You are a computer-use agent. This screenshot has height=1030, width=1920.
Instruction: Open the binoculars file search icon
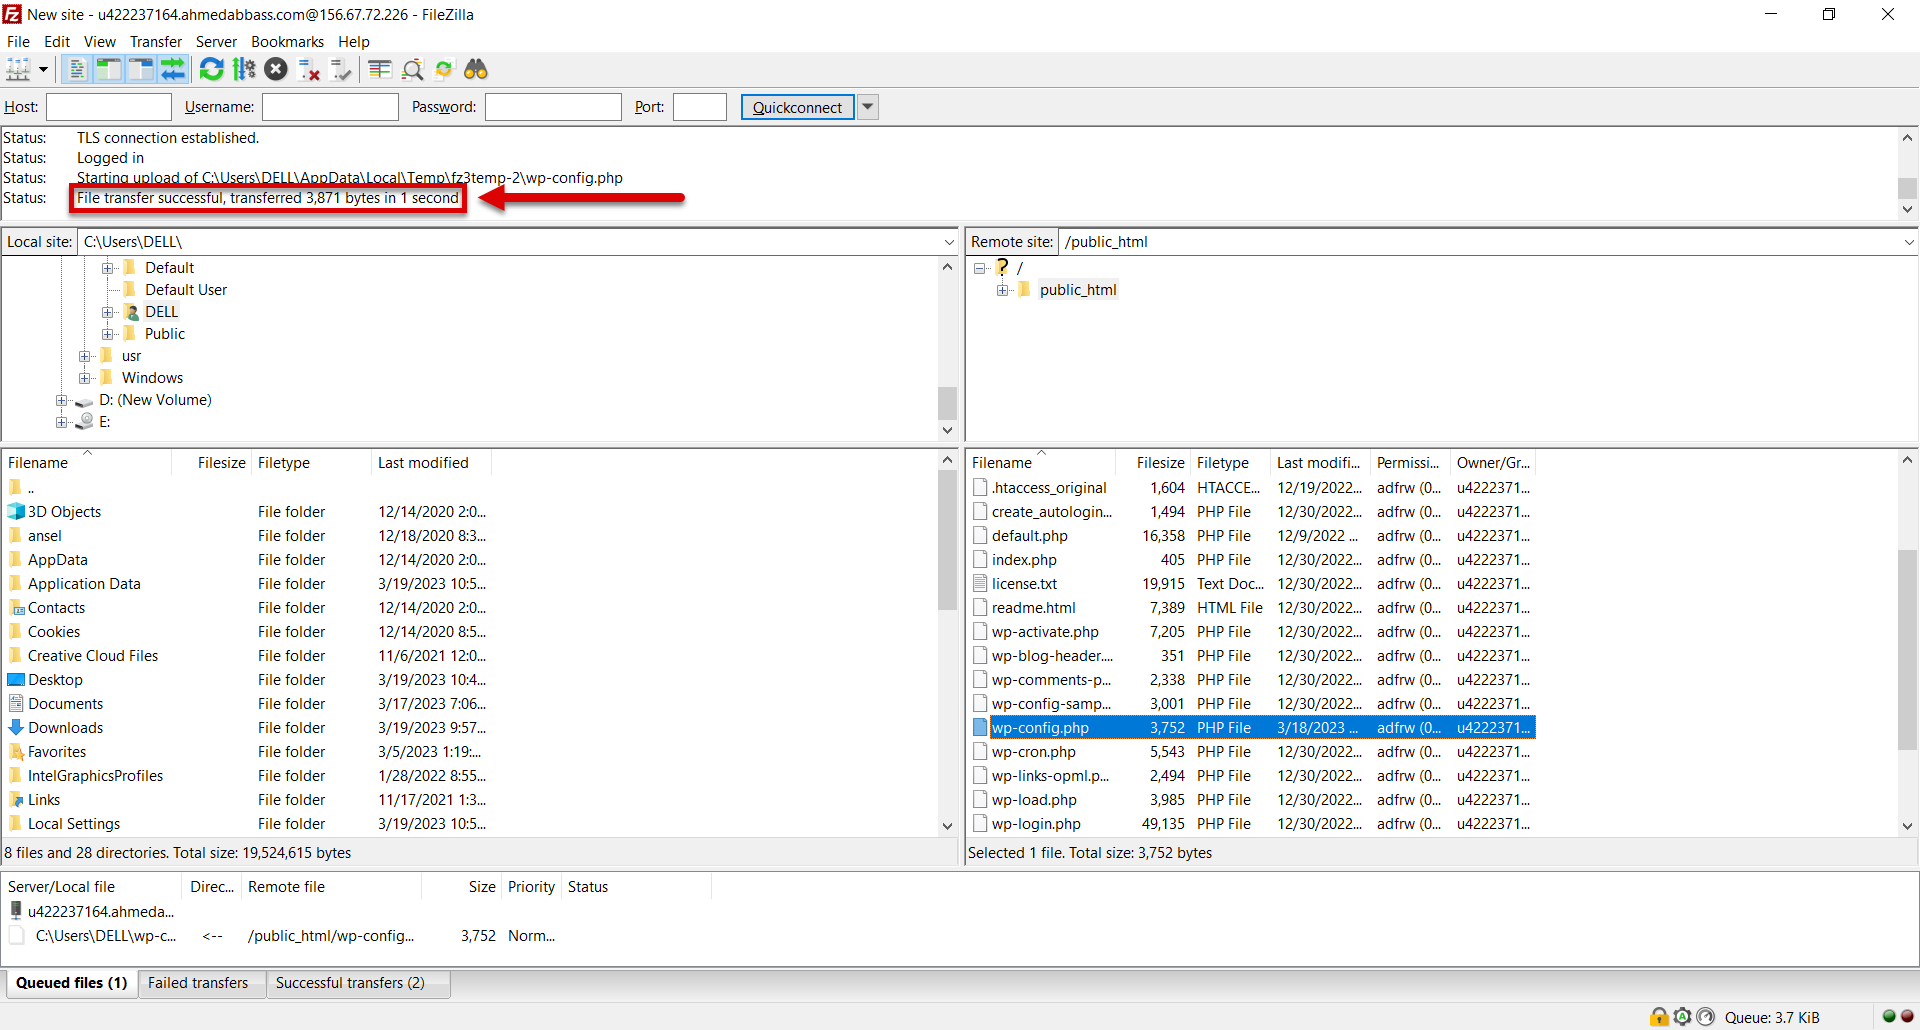coord(476,69)
